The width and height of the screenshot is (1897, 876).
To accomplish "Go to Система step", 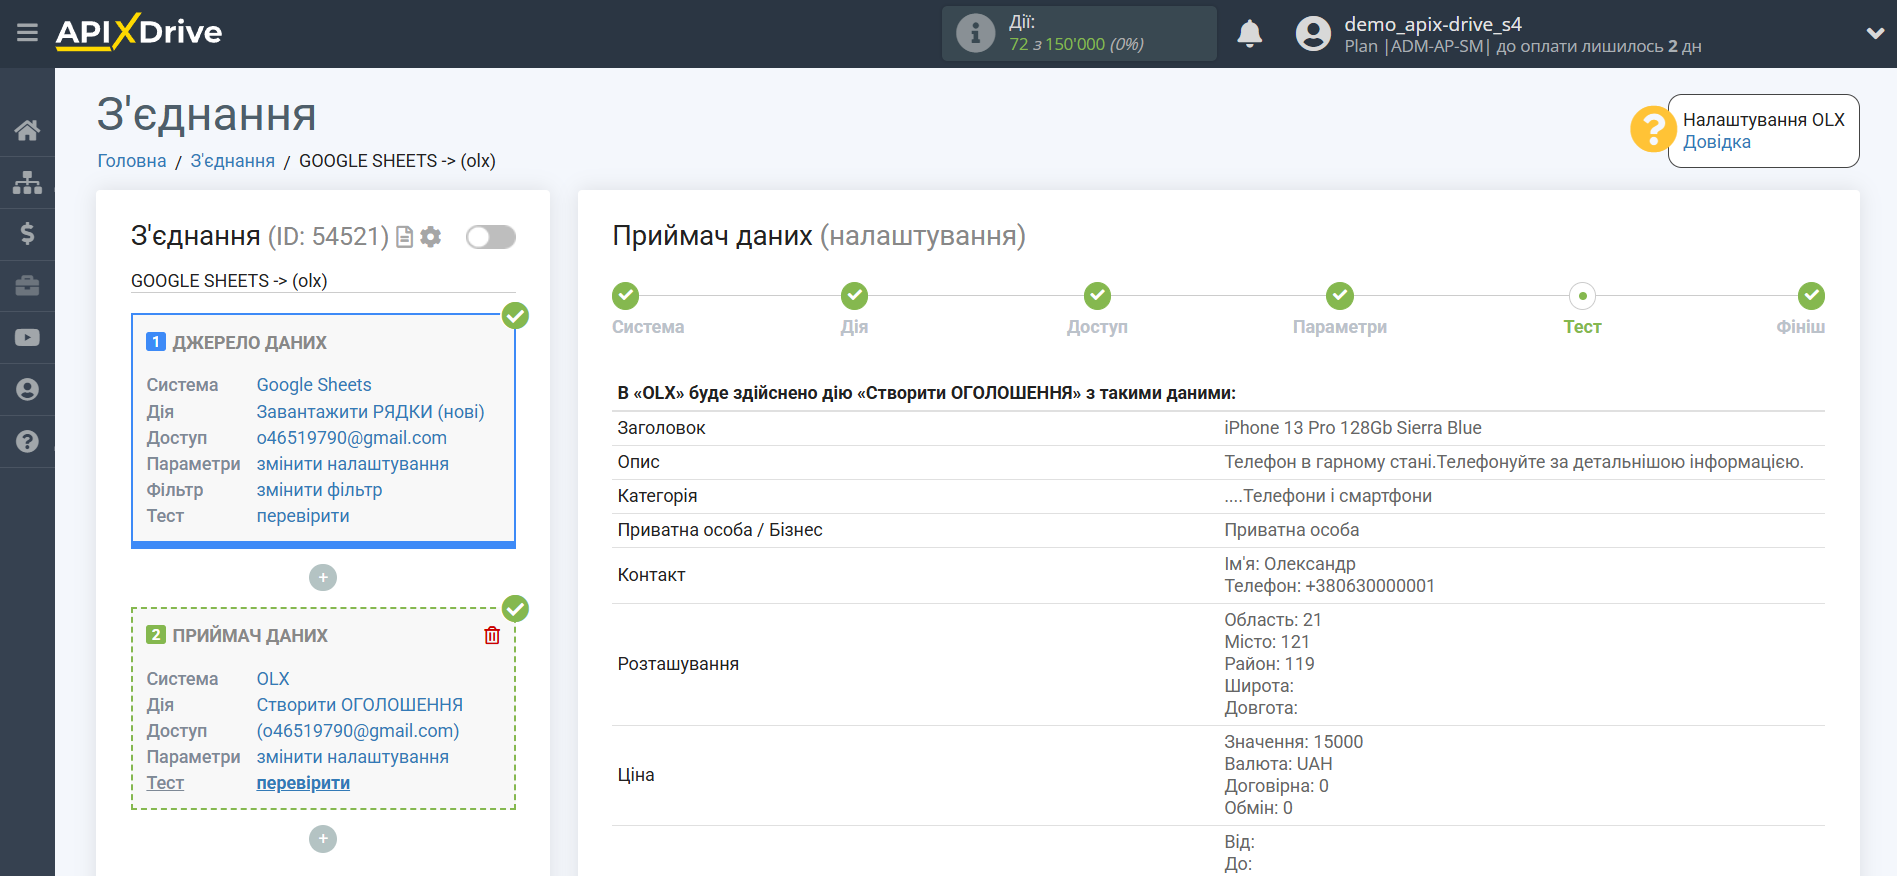I will tap(626, 296).
